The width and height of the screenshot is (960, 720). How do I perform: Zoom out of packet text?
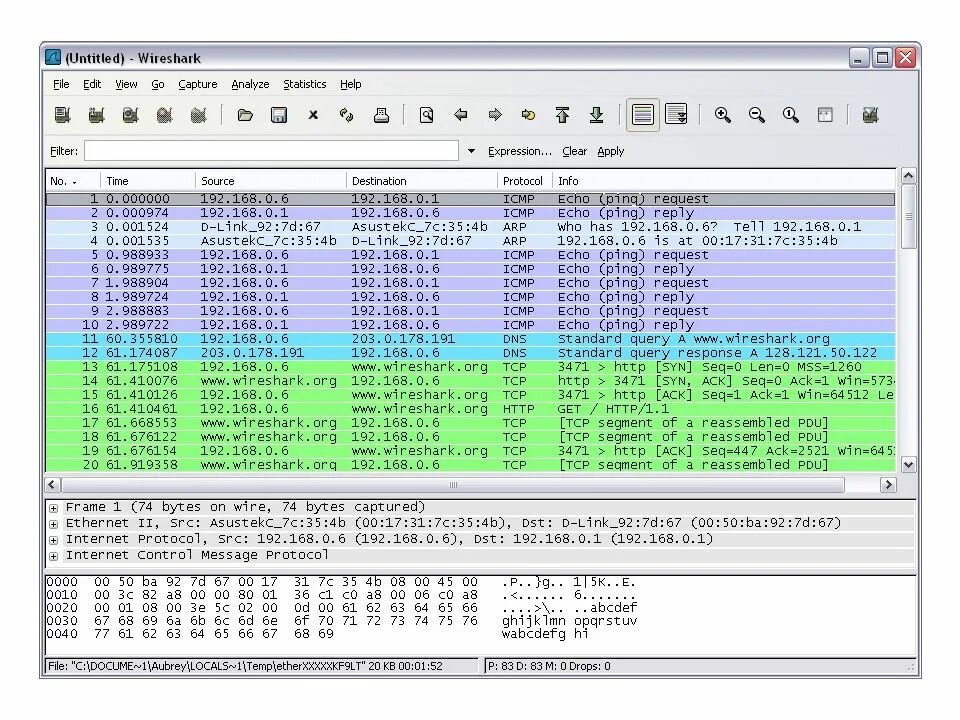(757, 115)
